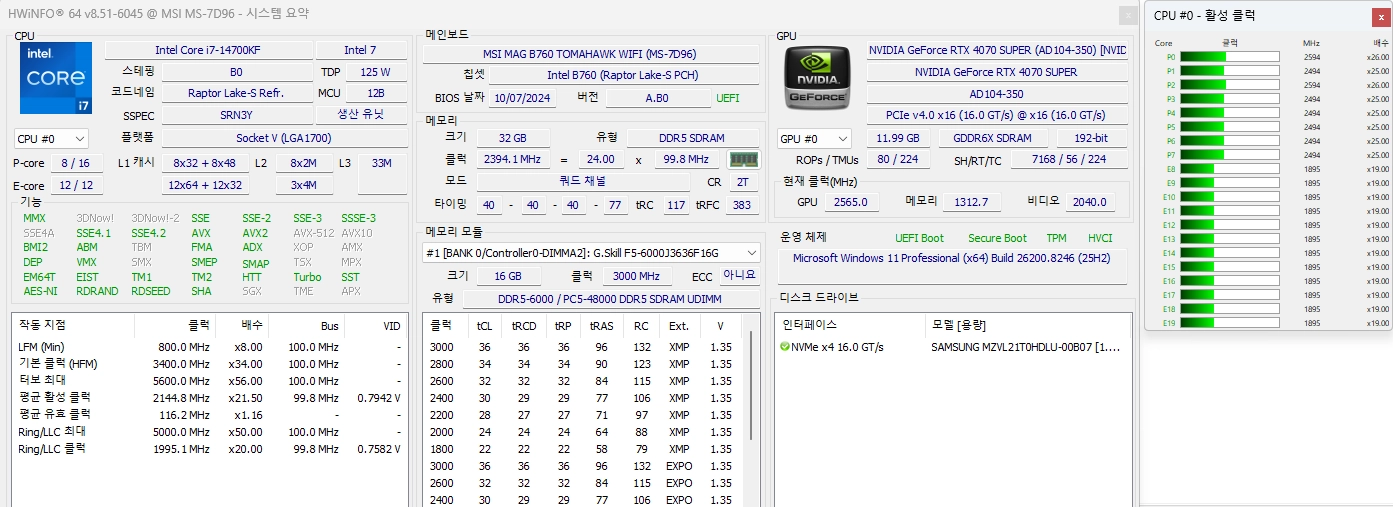Click the green check icon beside NVMe drive
The height and width of the screenshot is (507, 1393).
785,347
